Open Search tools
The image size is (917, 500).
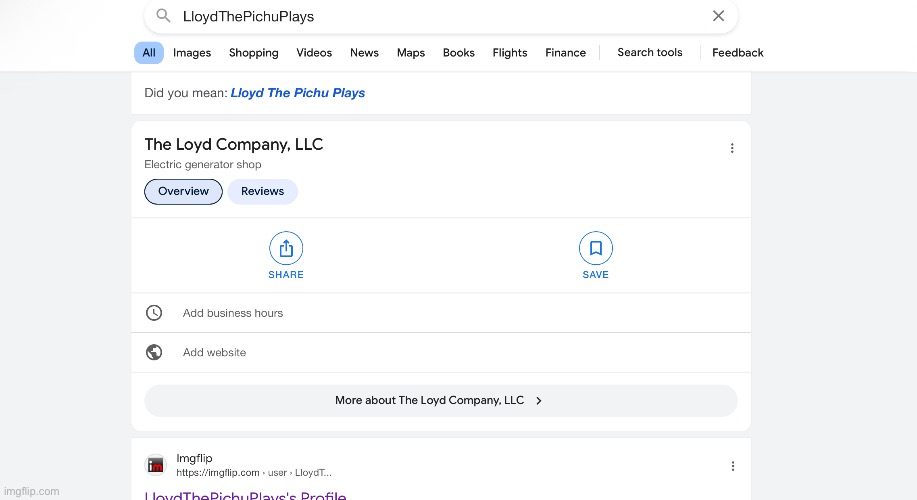(x=650, y=52)
